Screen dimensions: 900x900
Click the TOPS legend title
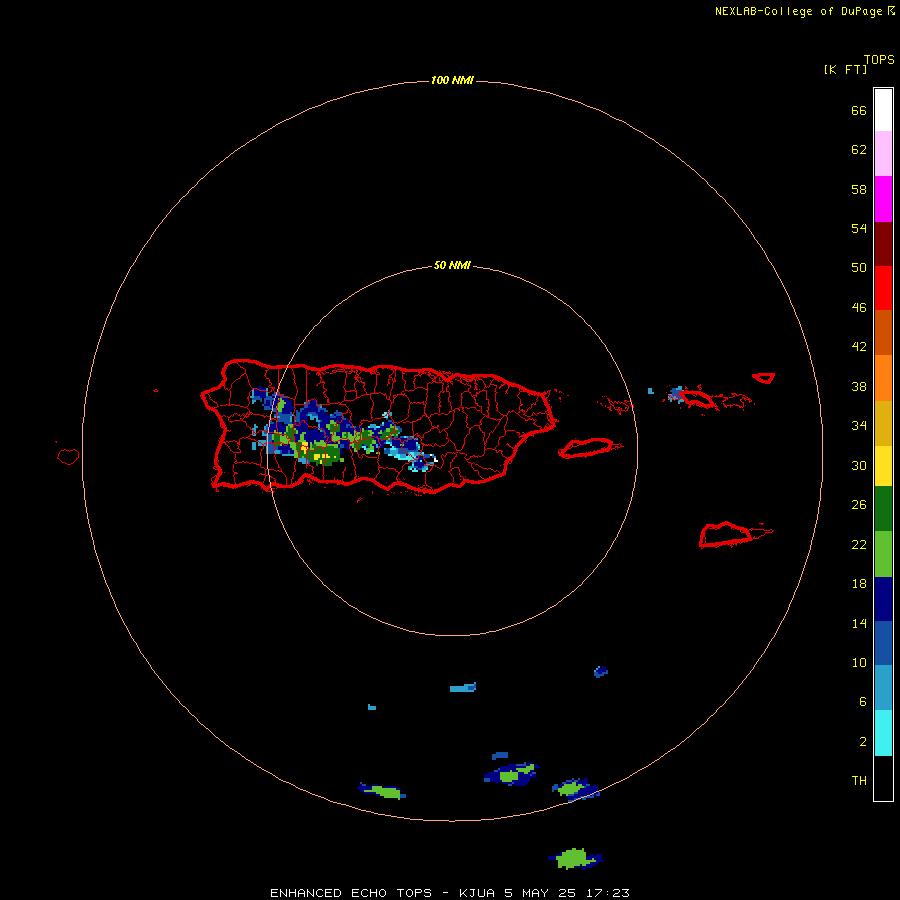pyautogui.click(x=879, y=59)
